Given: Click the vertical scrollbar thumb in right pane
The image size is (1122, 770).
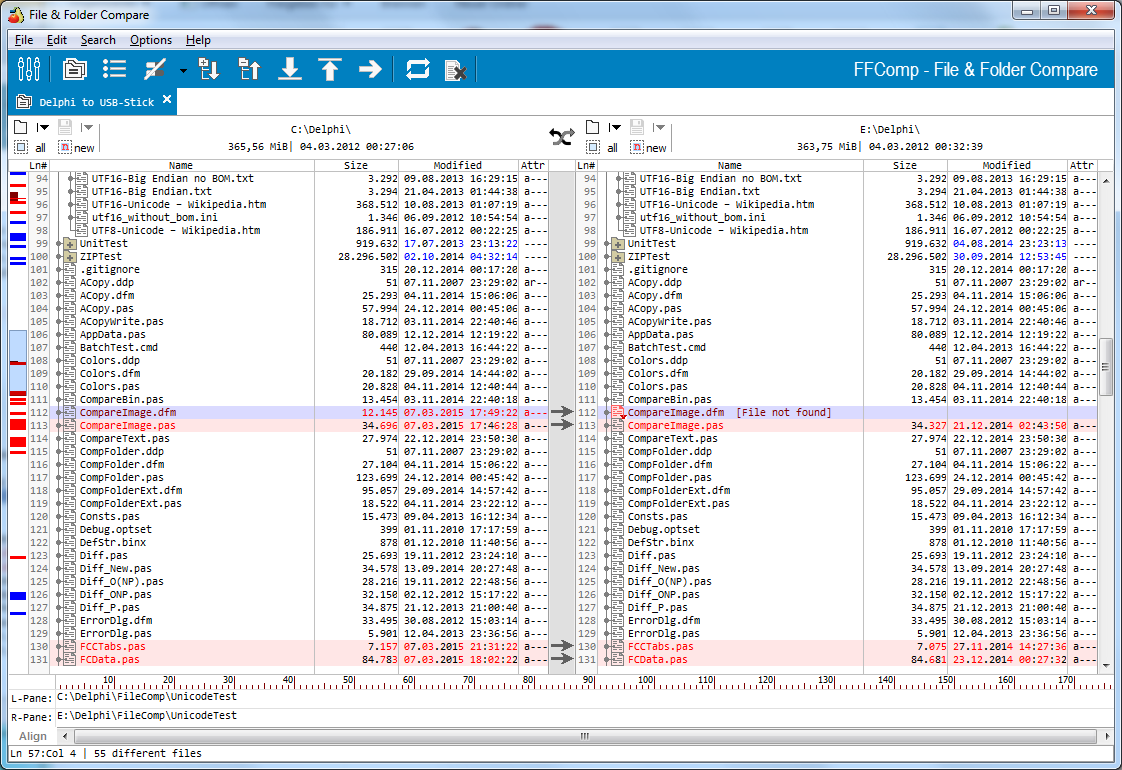Looking at the screenshot, I should [x=1106, y=367].
